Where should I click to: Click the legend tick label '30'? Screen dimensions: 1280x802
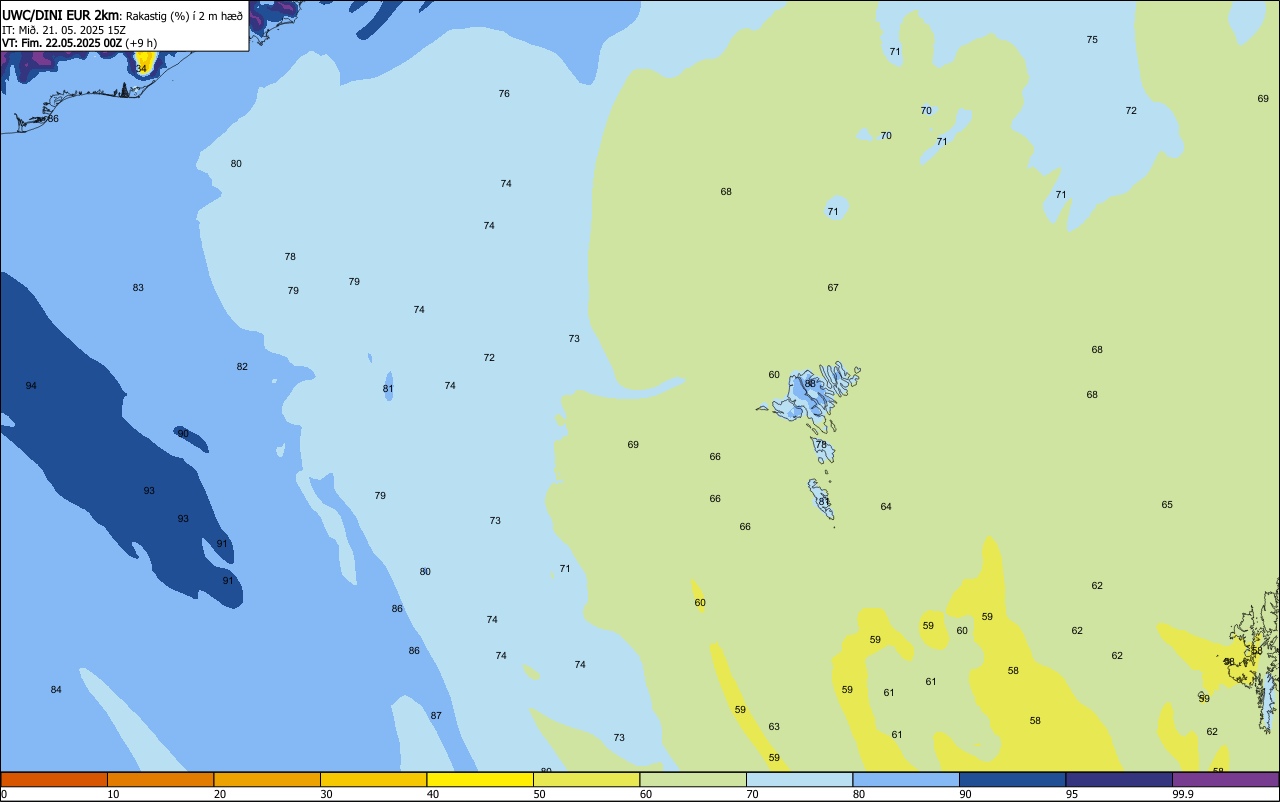326,794
